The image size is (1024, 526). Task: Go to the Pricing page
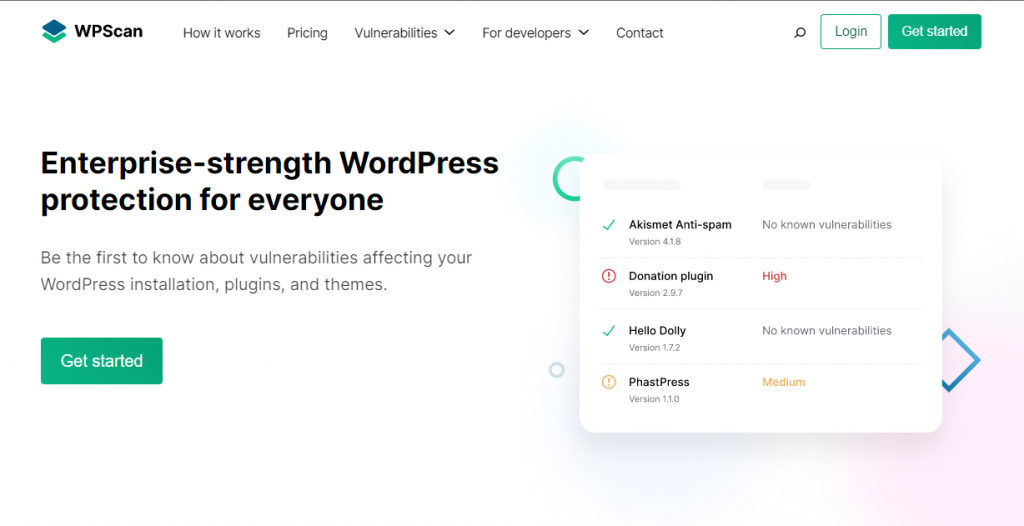(x=307, y=33)
